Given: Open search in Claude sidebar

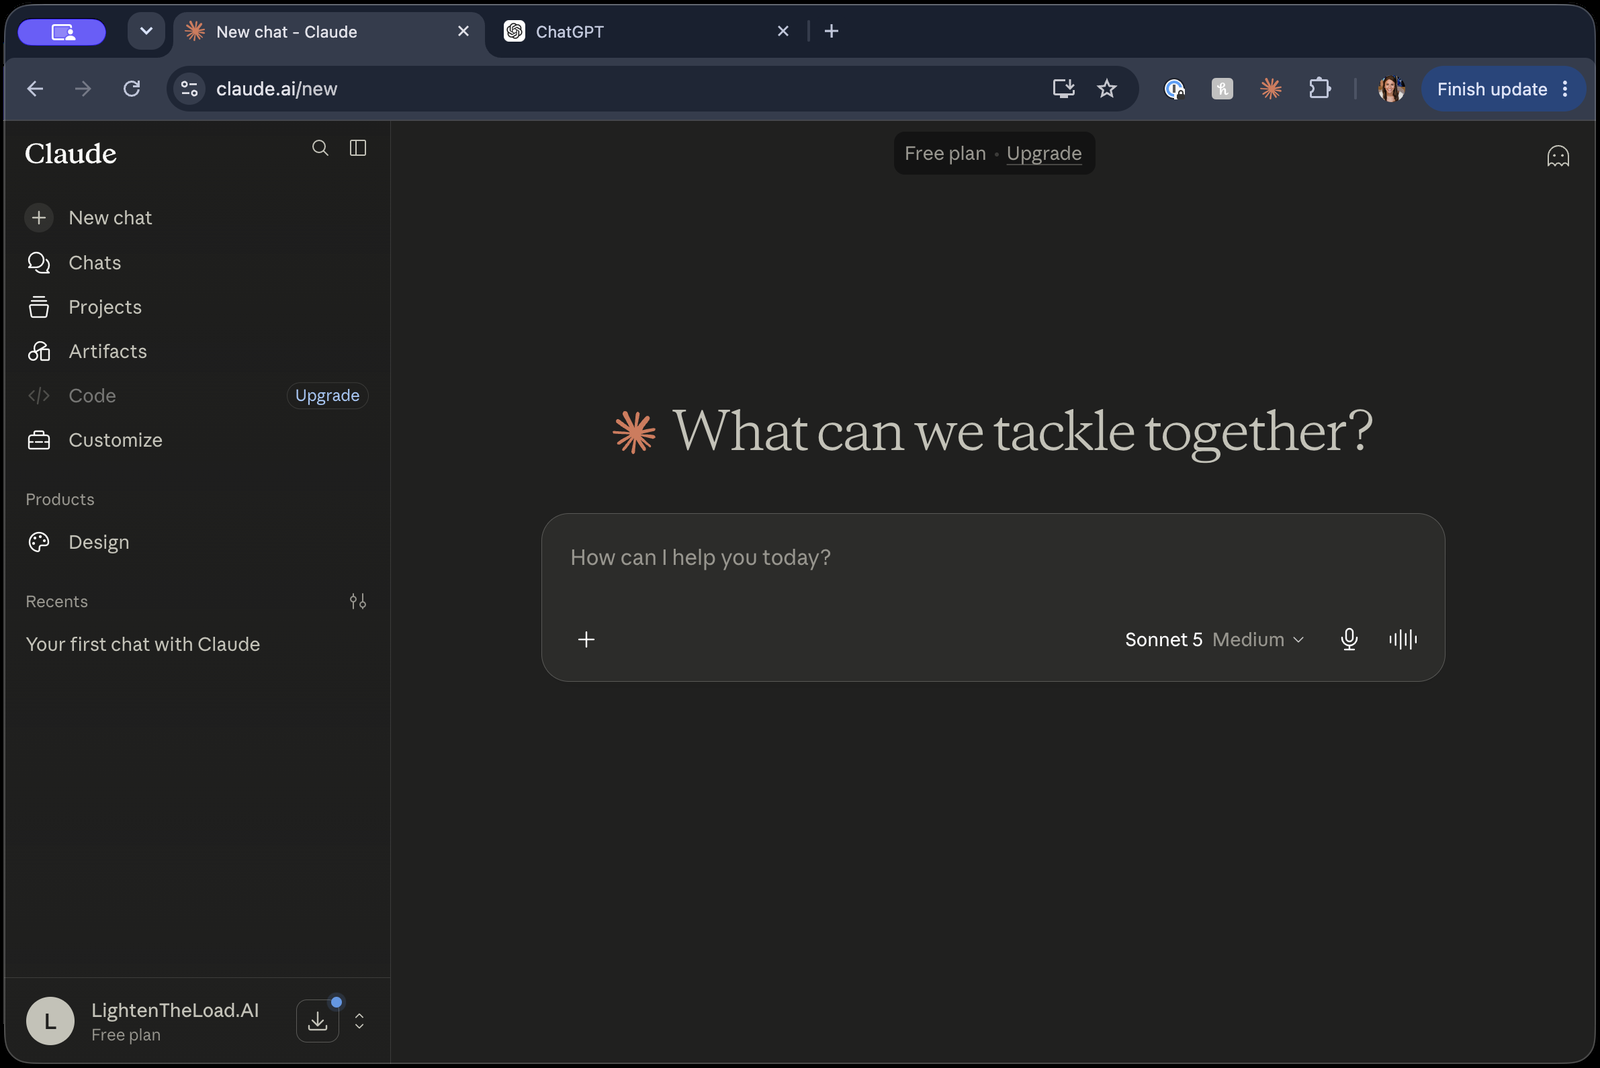Looking at the screenshot, I should click(320, 148).
